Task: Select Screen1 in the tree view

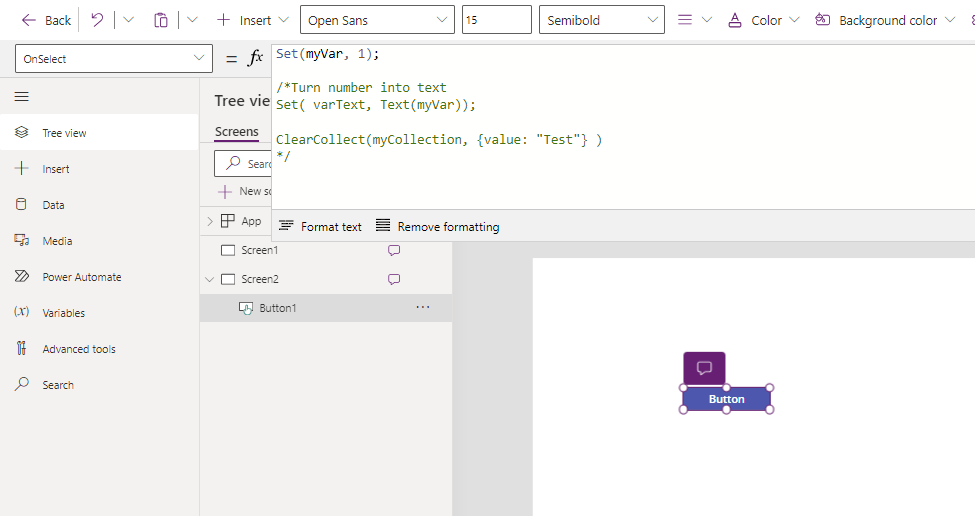Action: click(x=259, y=250)
